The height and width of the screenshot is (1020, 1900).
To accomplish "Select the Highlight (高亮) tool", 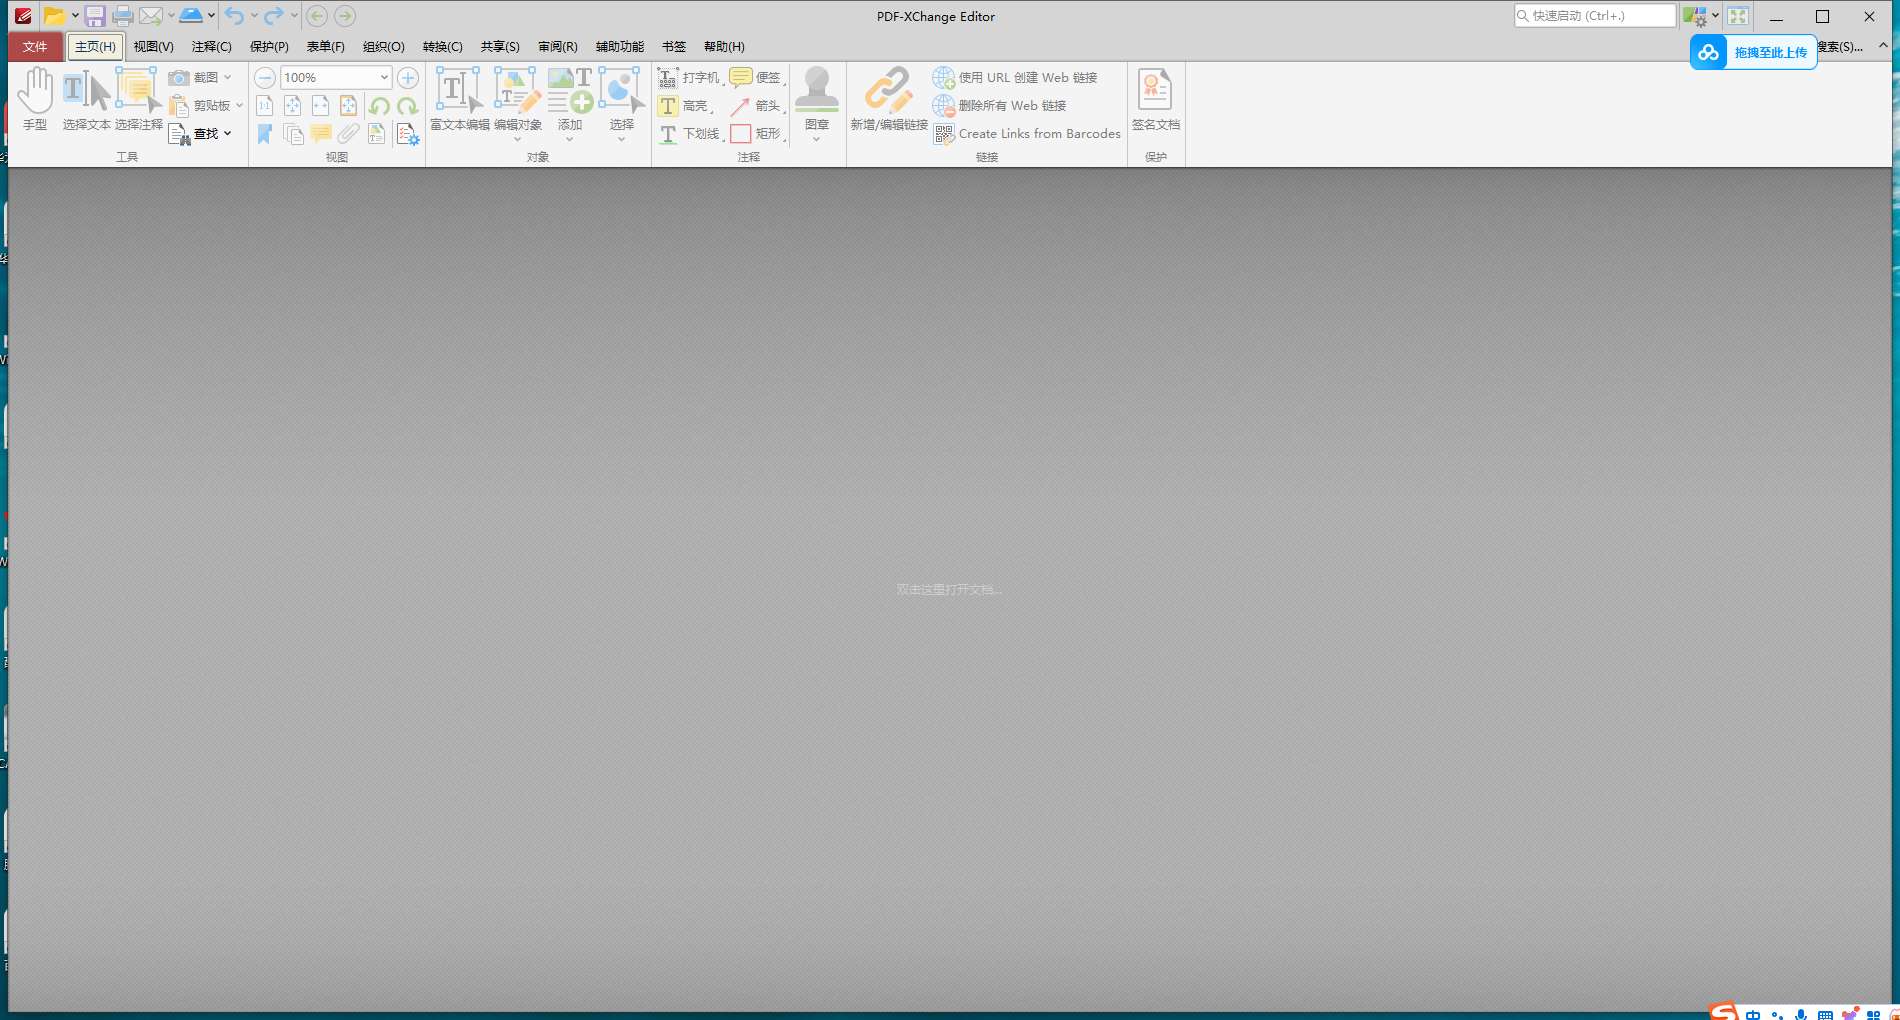I will [x=684, y=105].
